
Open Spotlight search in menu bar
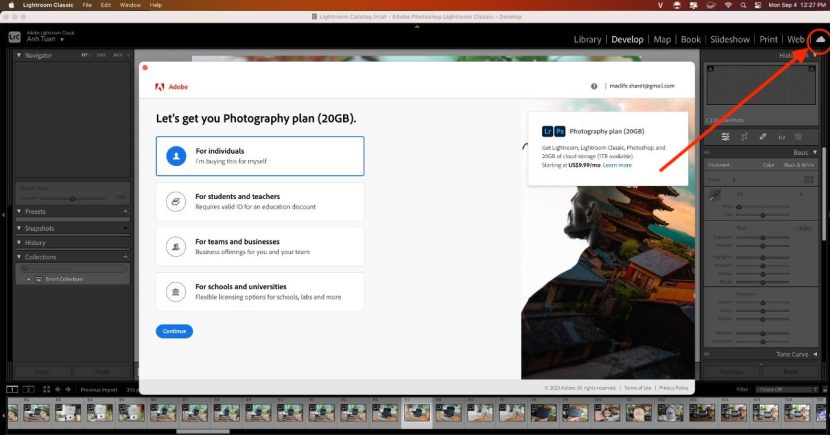(x=743, y=5)
